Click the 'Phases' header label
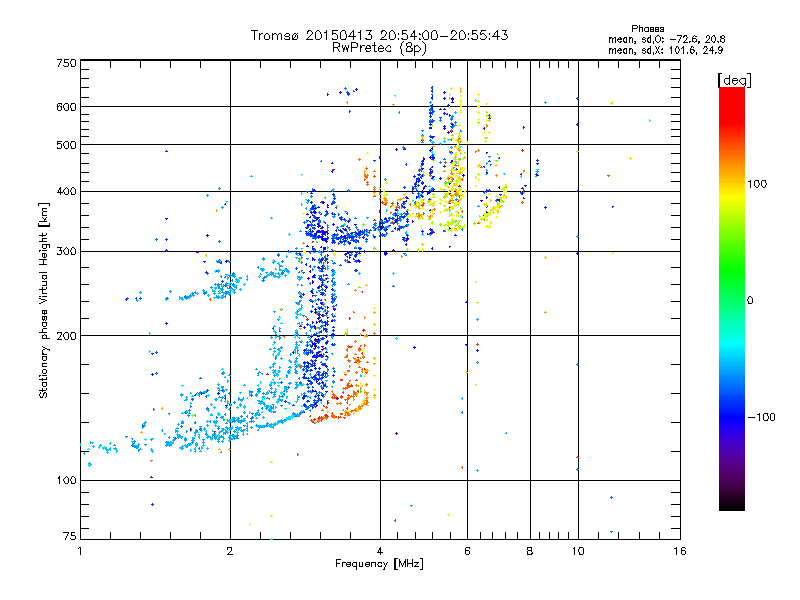The height and width of the screenshot is (600, 800). (x=647, y=29)
